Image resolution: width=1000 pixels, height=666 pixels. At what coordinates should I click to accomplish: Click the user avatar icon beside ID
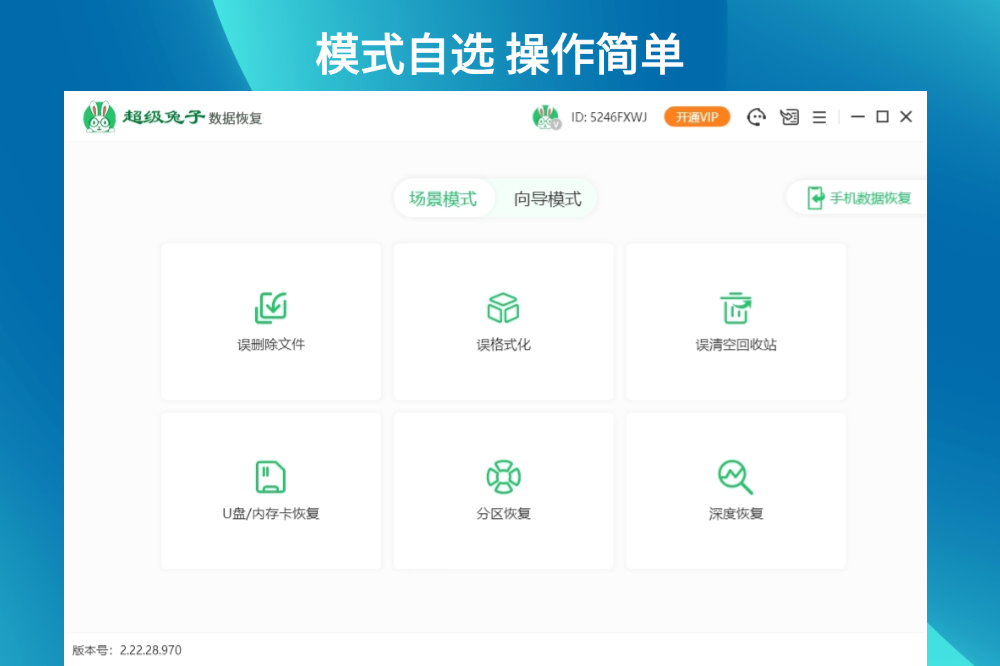point(545,117)
